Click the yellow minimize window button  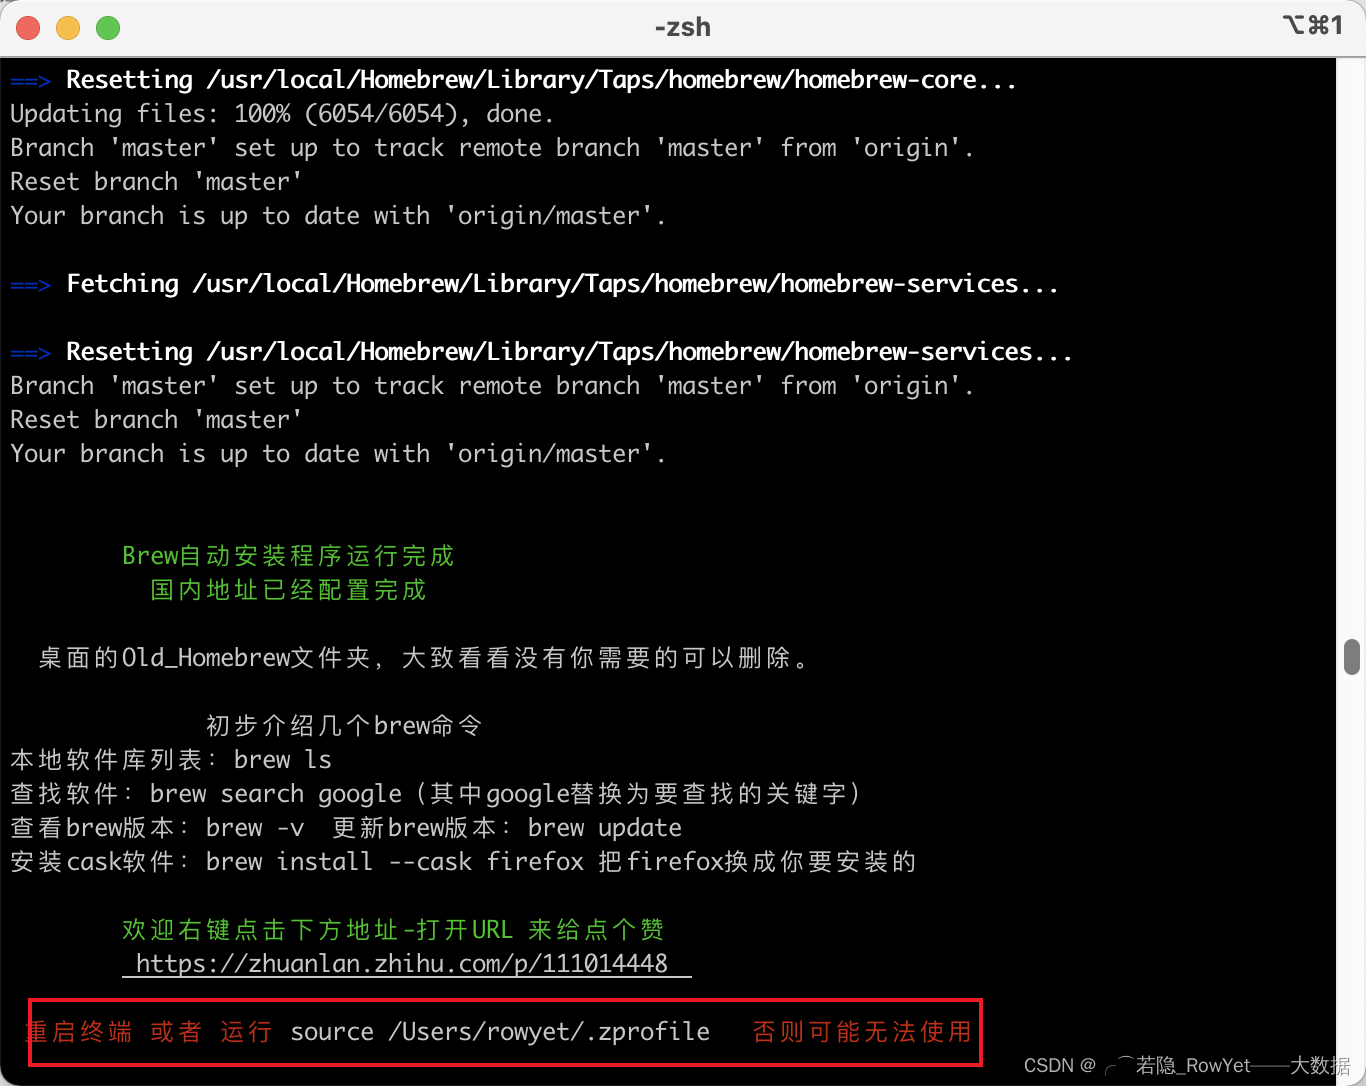pos(68,28)
